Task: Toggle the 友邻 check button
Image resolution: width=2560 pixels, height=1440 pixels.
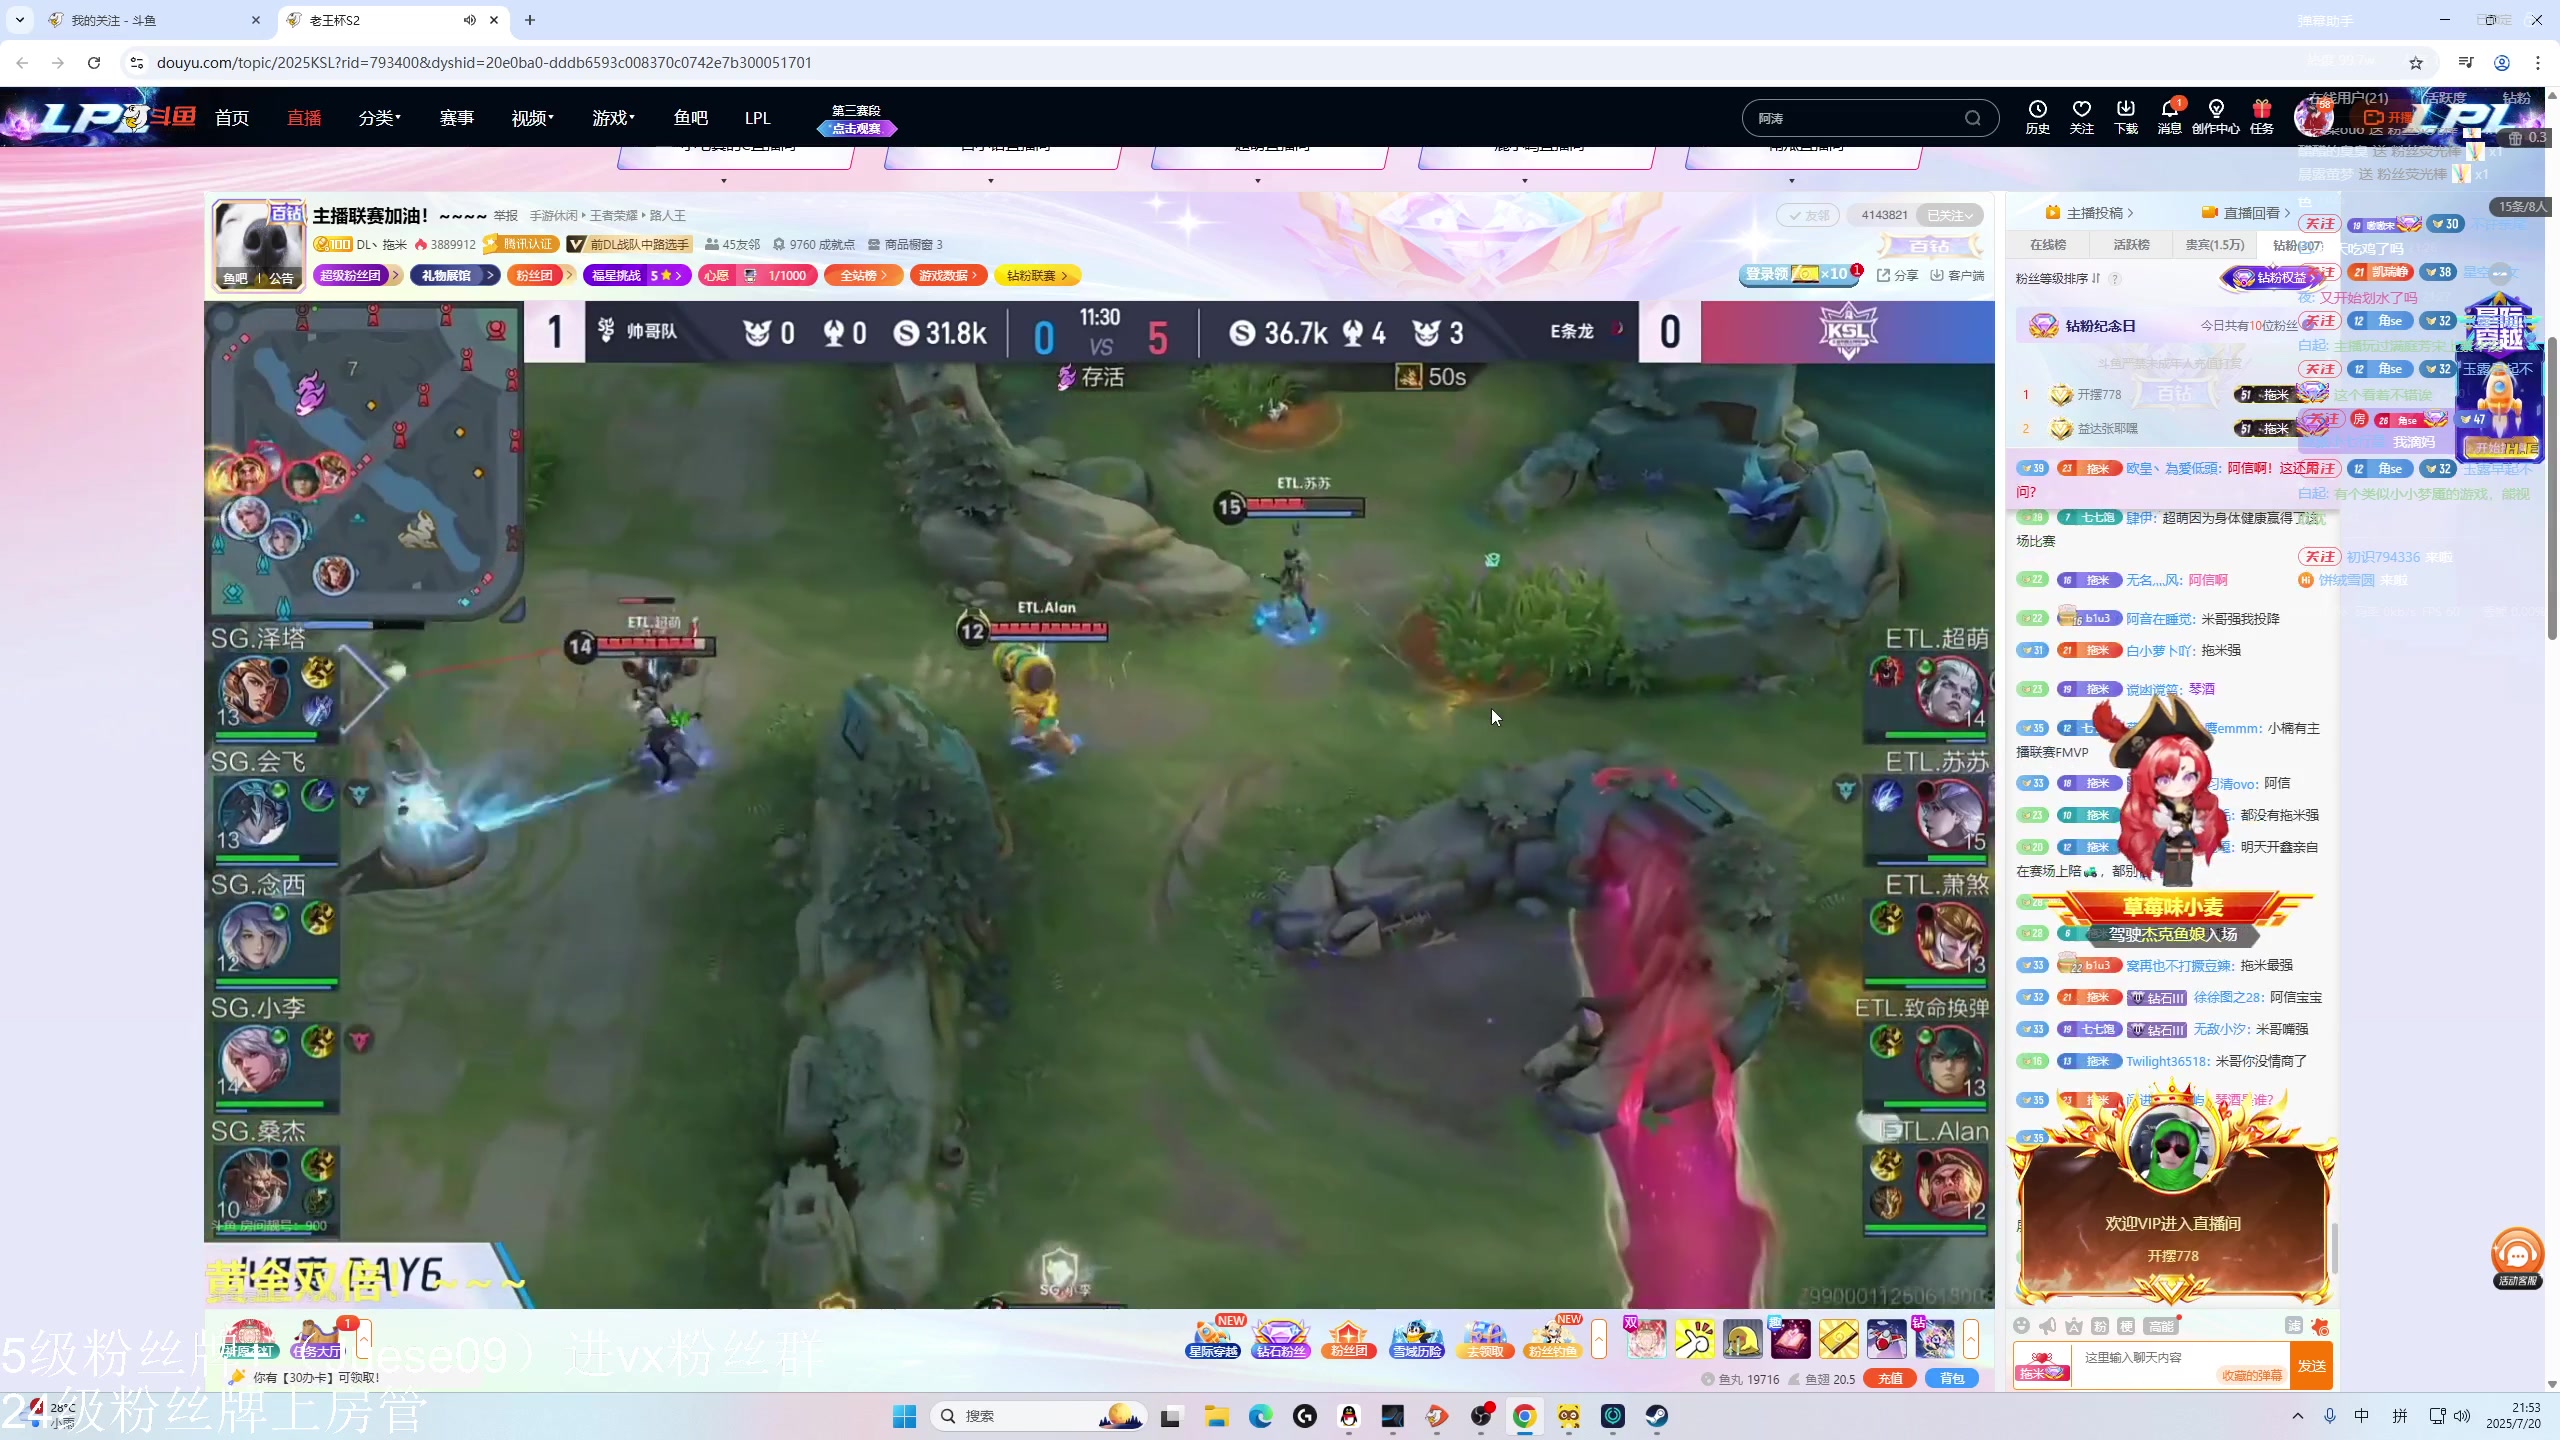Action: click(1809, 215)
